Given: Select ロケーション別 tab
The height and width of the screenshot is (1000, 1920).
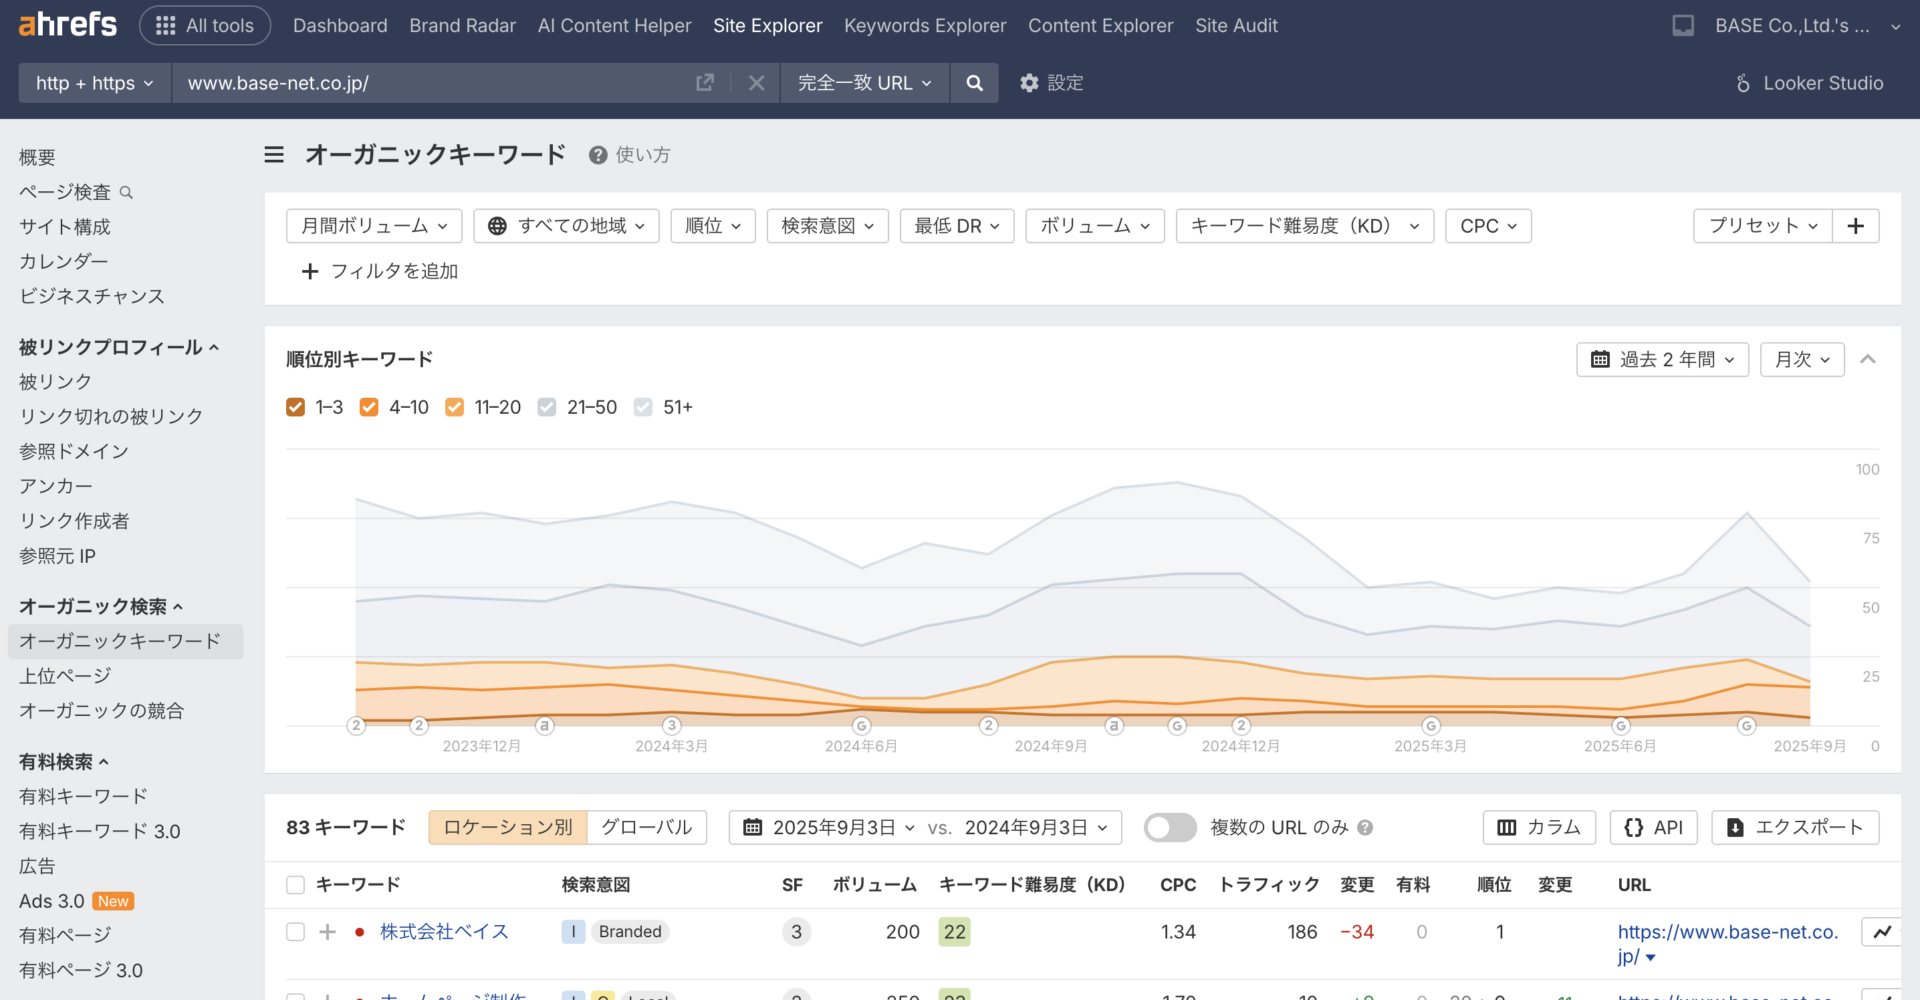Looking at the screenshot, I should 508,827.
